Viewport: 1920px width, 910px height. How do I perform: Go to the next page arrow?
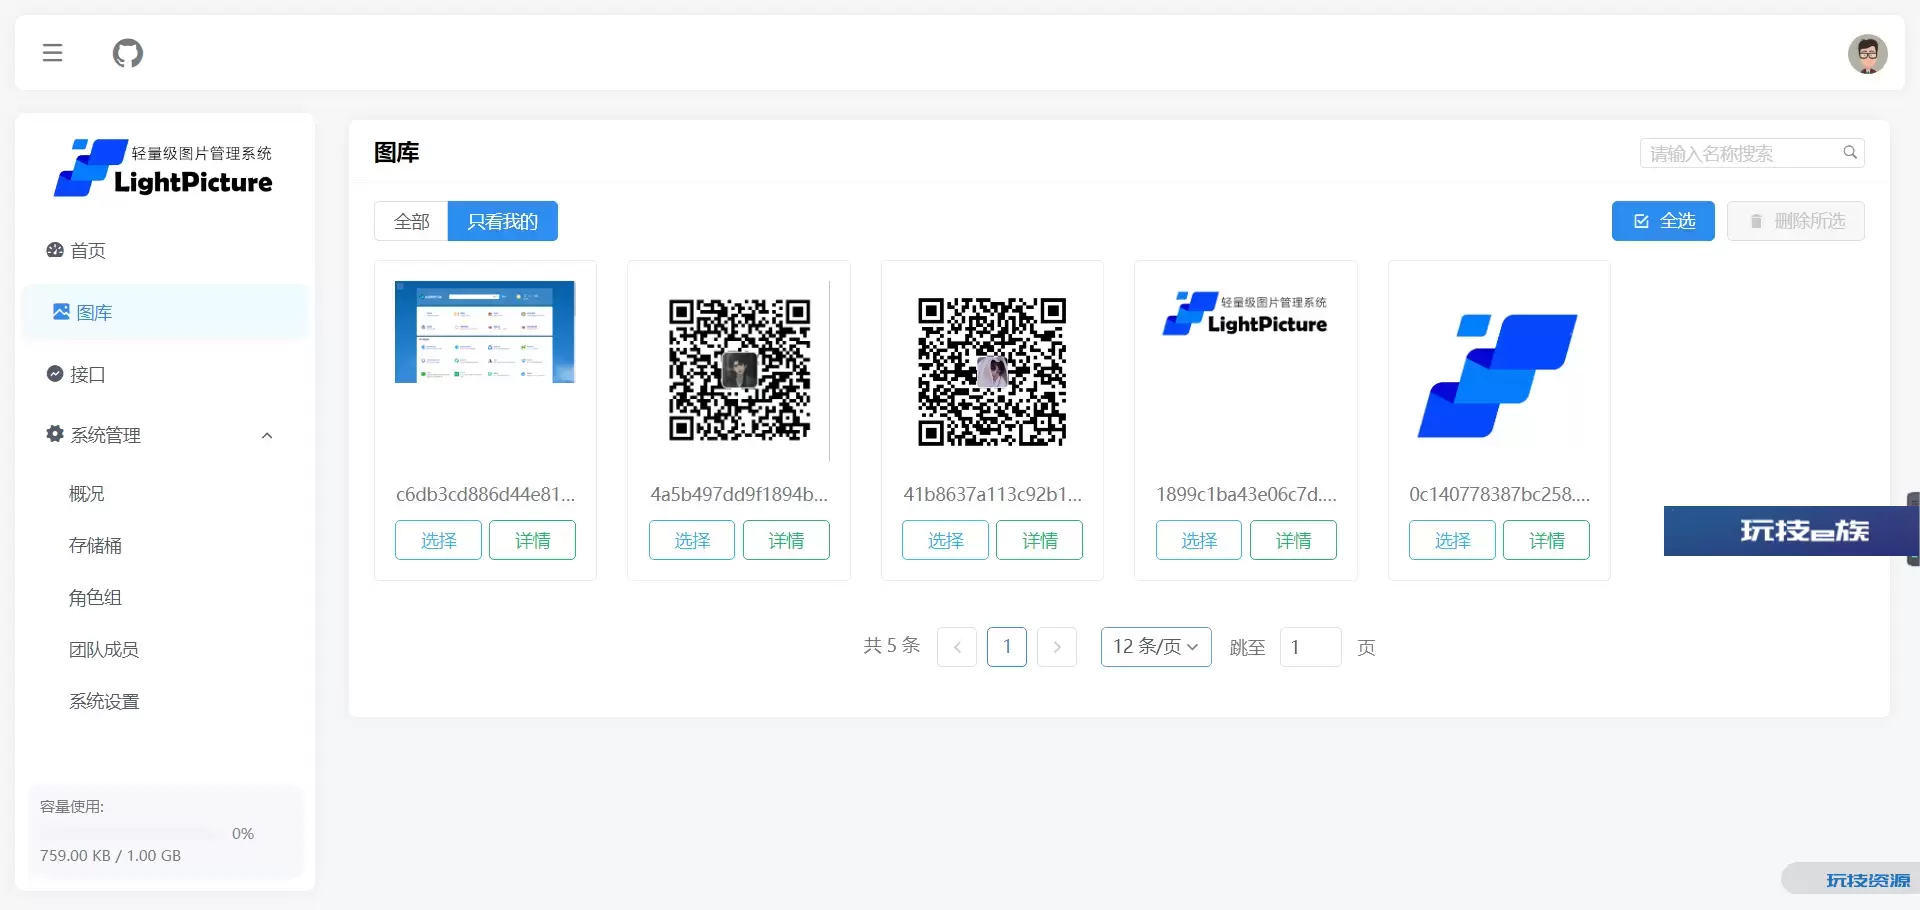click(x=1057, y=647)
